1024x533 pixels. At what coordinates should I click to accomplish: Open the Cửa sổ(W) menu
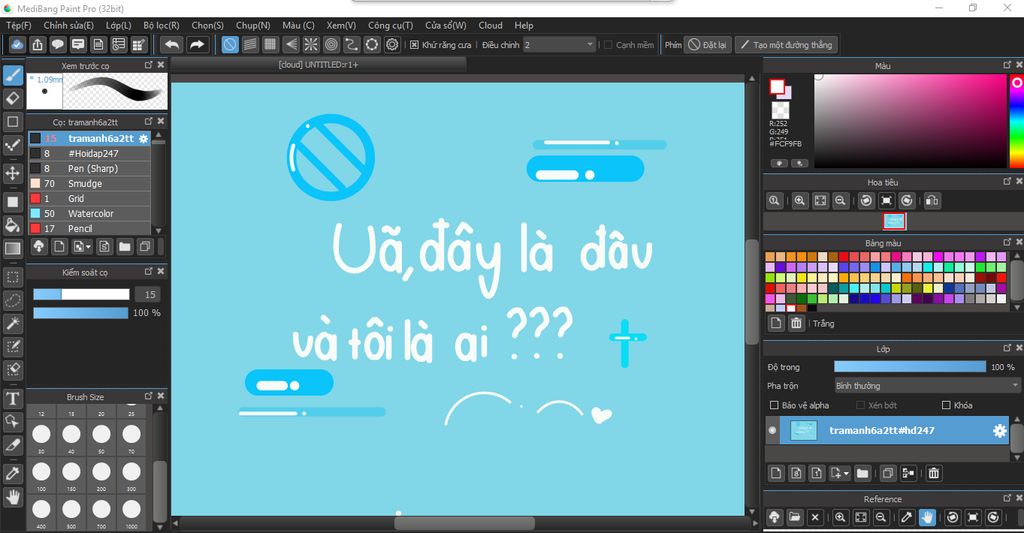445,25
